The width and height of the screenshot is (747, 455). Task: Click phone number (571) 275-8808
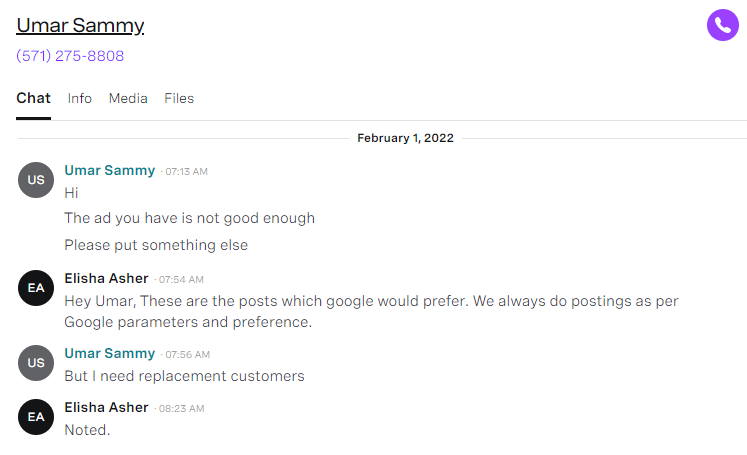[x=70, y=56]
